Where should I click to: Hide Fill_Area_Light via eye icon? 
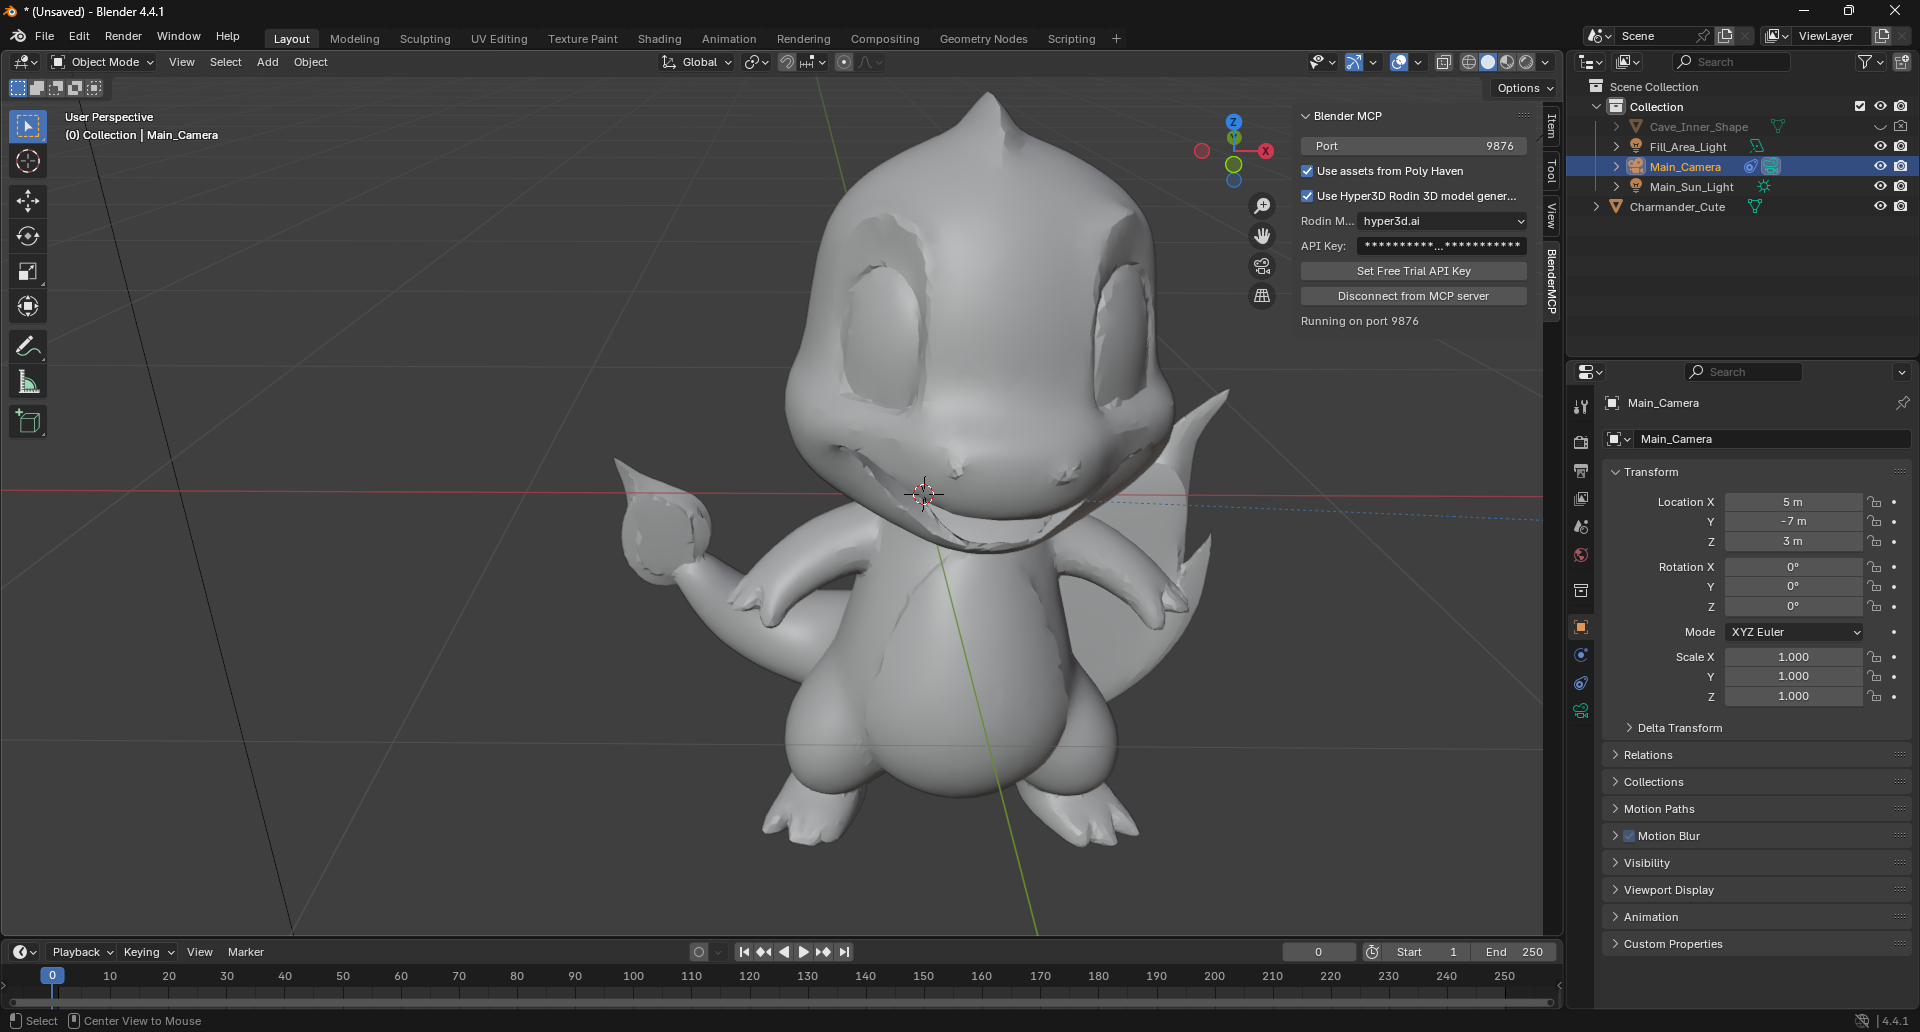point(1880,146)
